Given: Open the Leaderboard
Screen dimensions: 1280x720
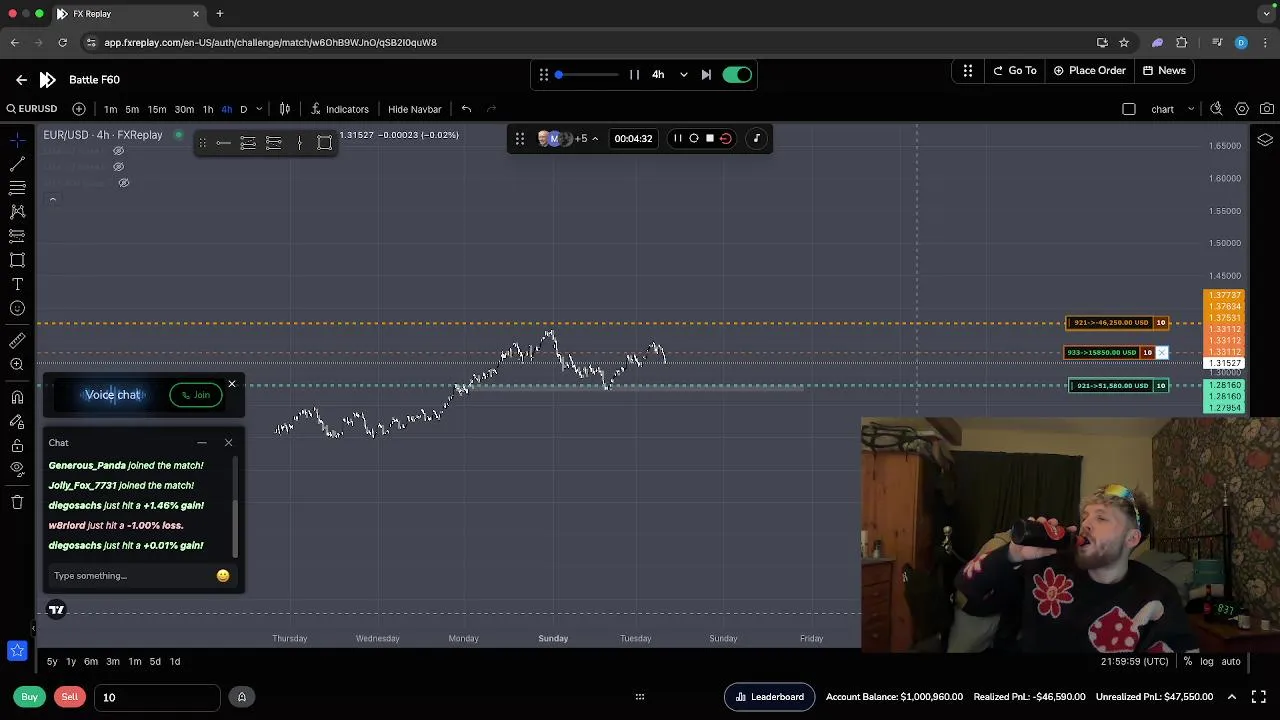Looking at the screenshot, I should pyautogui.click(x=769, y=697).
